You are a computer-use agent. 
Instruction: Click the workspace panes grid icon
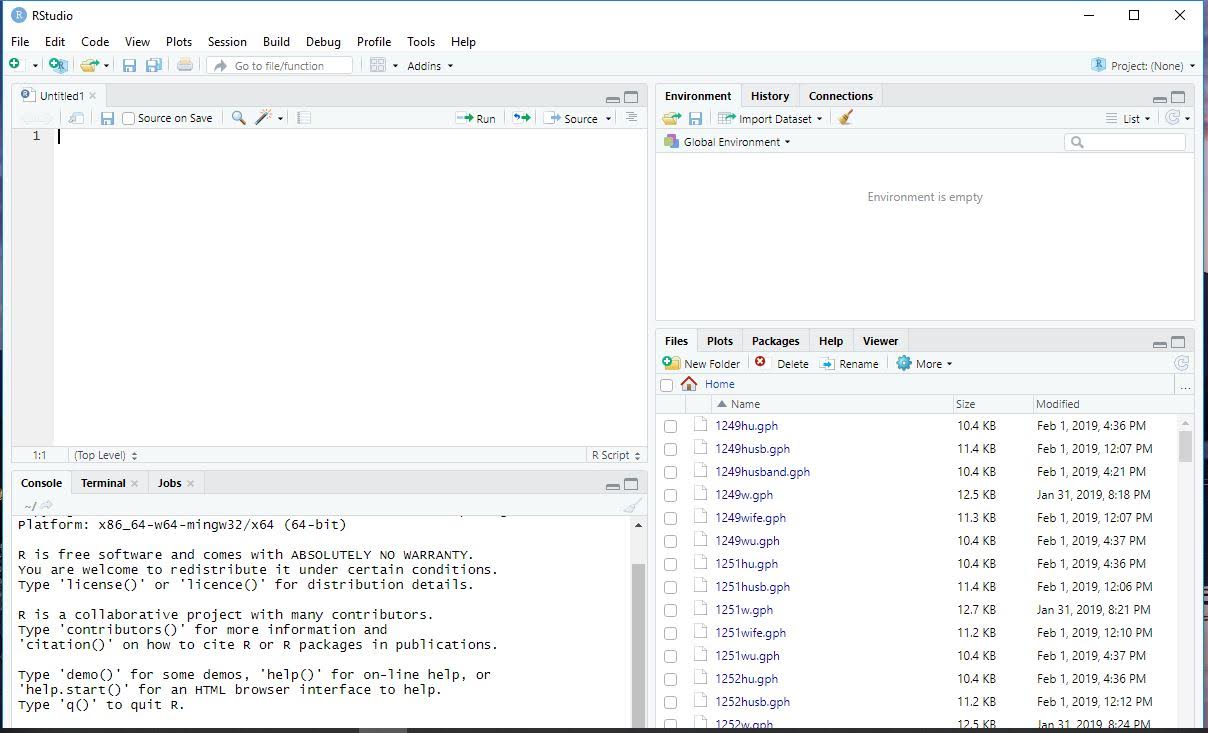tap(378, 65)
